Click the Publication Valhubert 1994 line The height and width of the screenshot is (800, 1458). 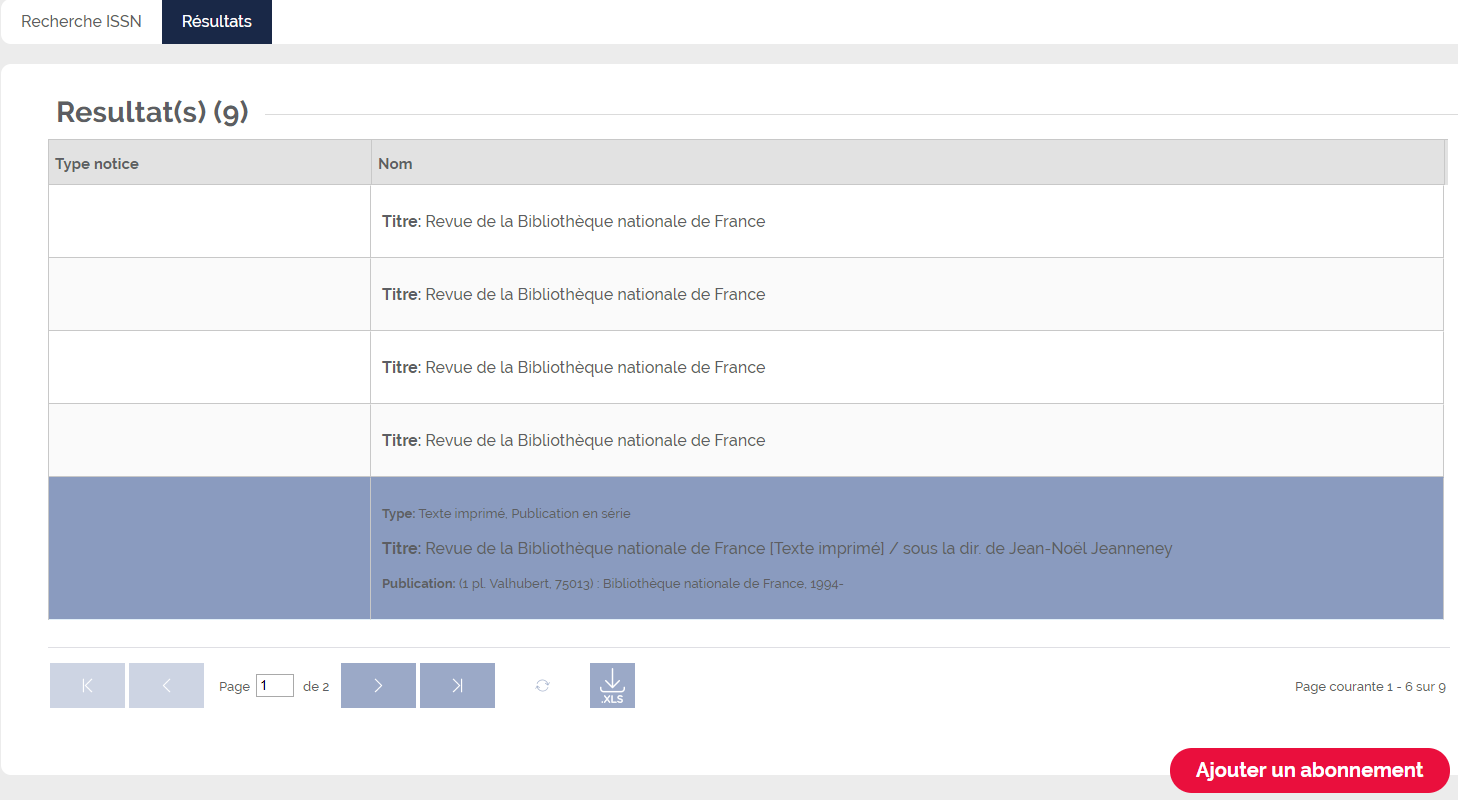613,584
